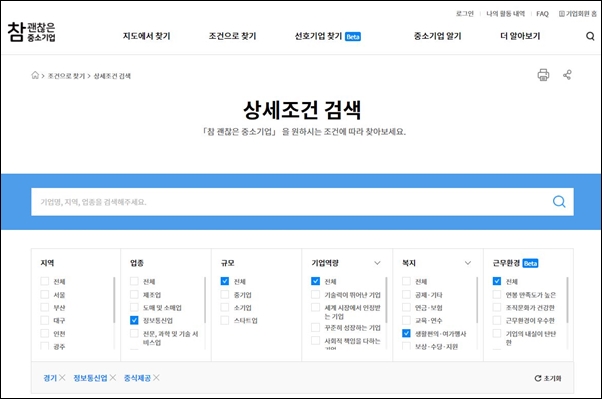Click the 로그인 link
Screen dimensions: 602x399
[x=465, y=14]
